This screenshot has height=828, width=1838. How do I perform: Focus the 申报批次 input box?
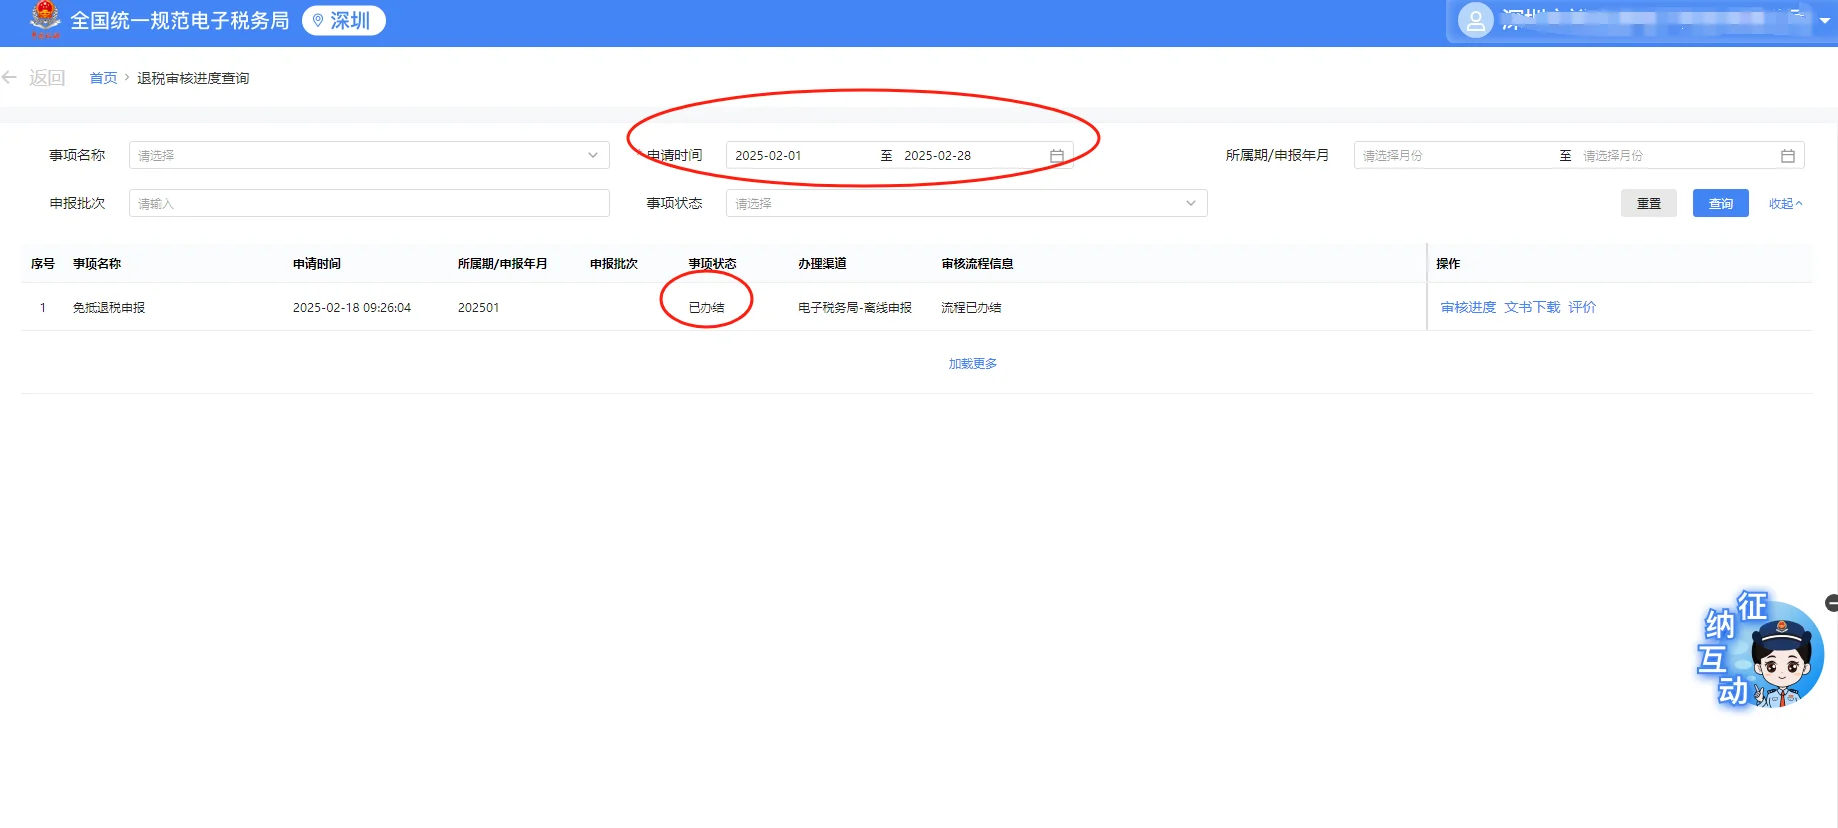click(x=369, y=203)
